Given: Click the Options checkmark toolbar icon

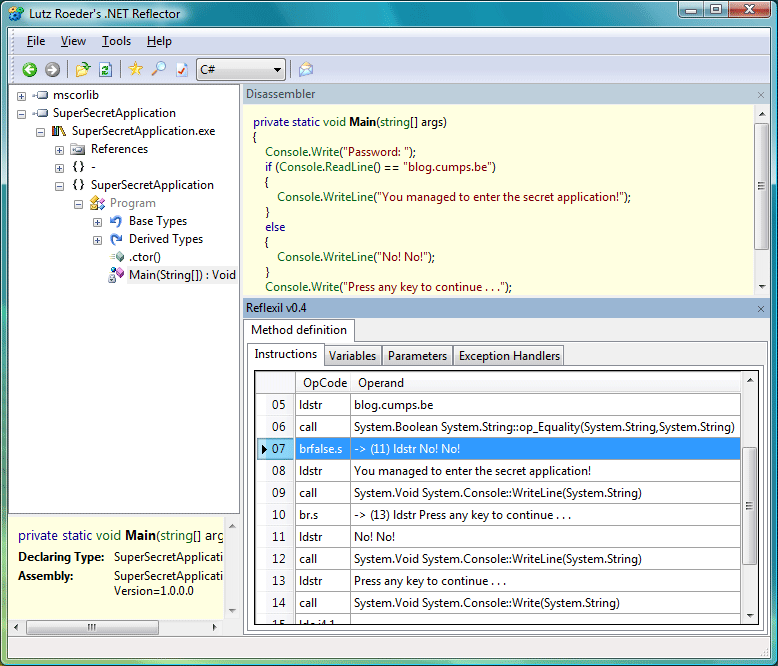Looking at the screenshot, I should pos(182,69).
